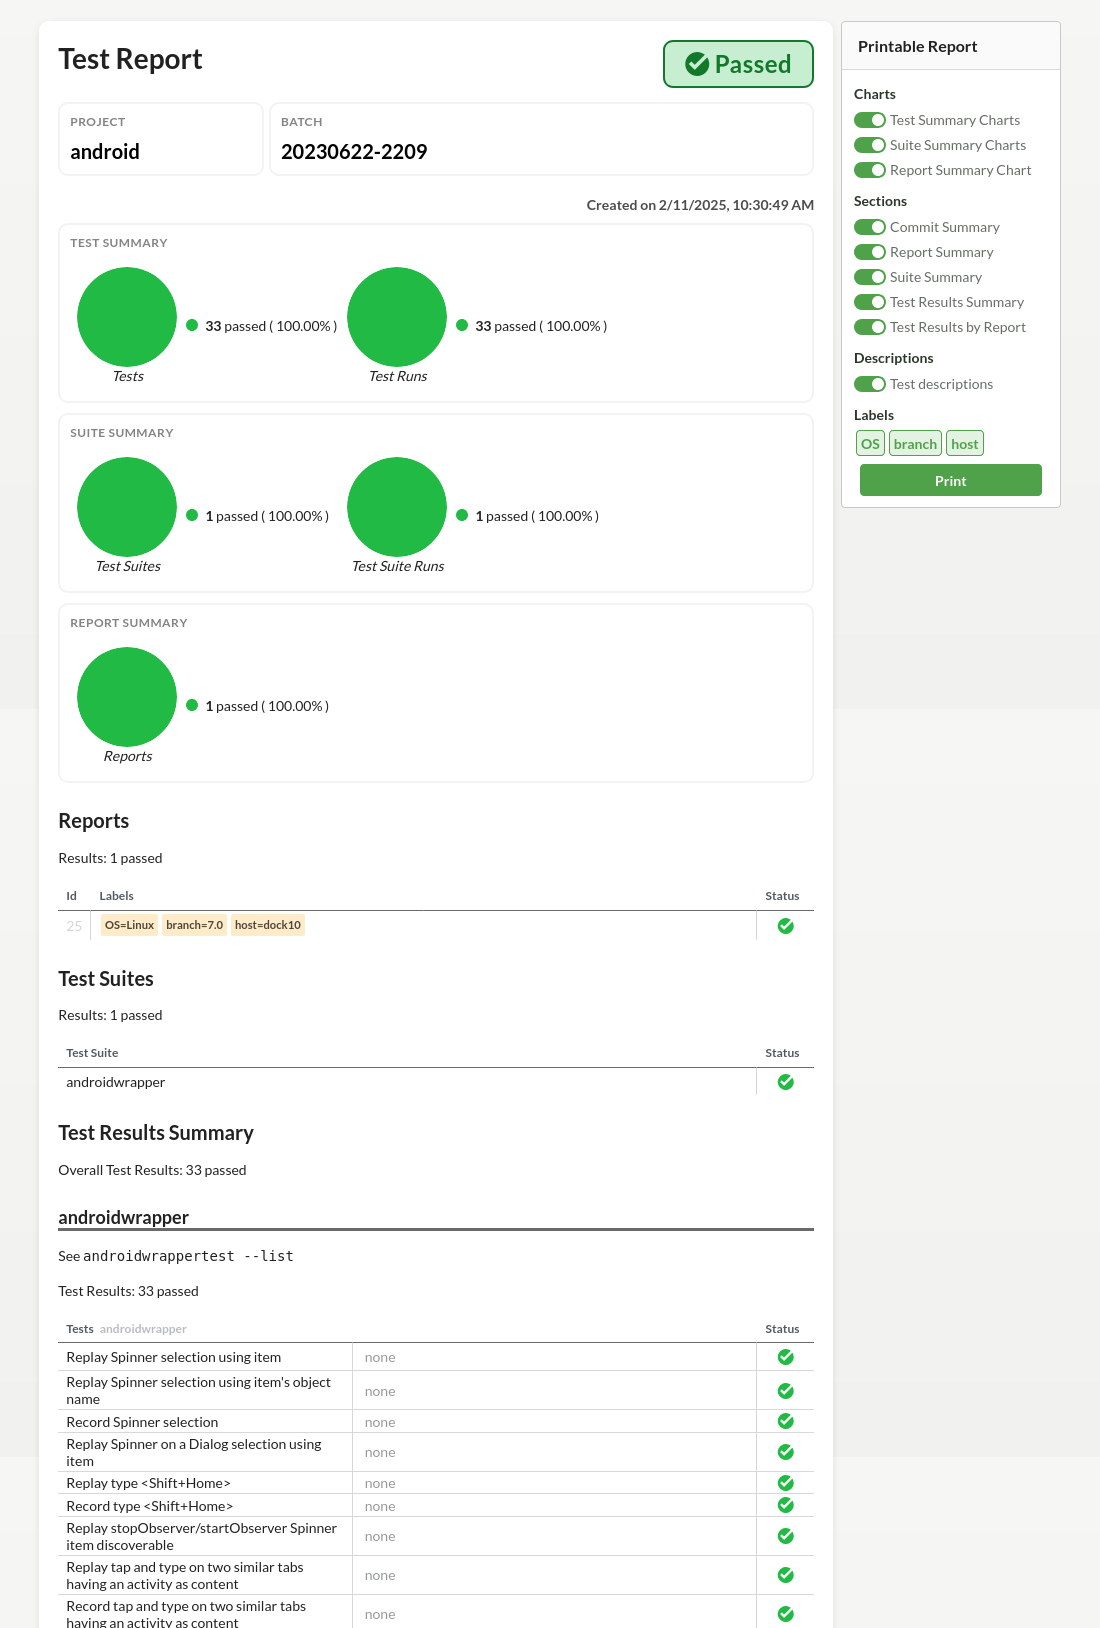The height and width of the screenshot is (1628, 1100).
Task: Click status icon for Record type <Shift+Home>
Action: point(785,1505)
